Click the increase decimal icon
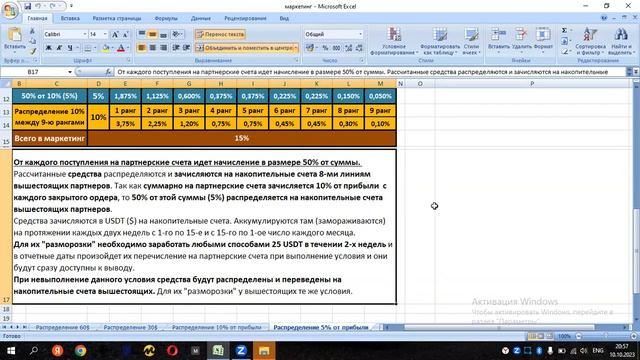The image size is (640, 360). [x=348, y=48]
